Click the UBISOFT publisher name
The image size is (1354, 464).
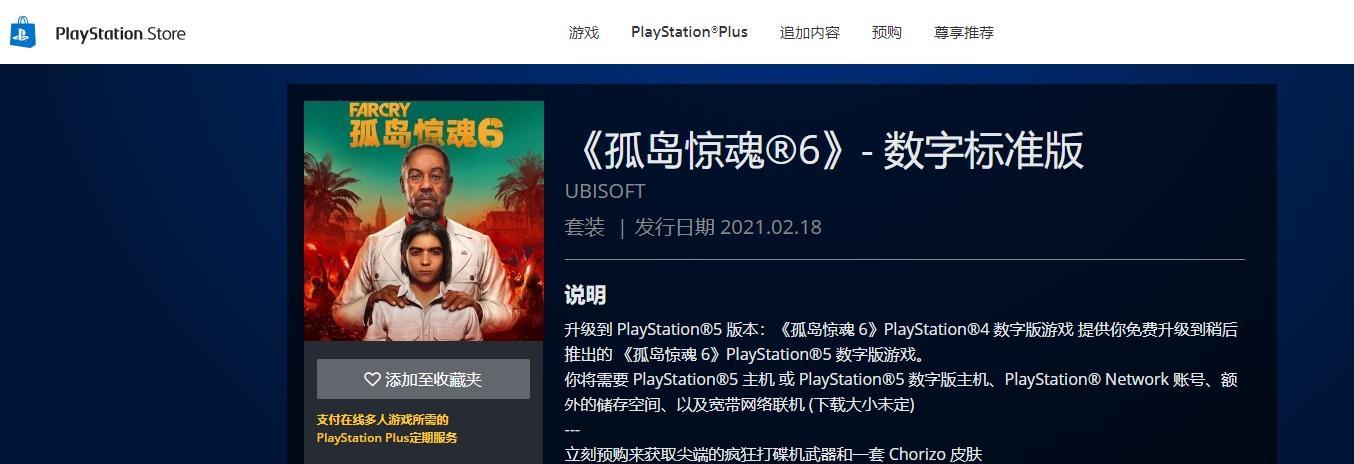605,191
